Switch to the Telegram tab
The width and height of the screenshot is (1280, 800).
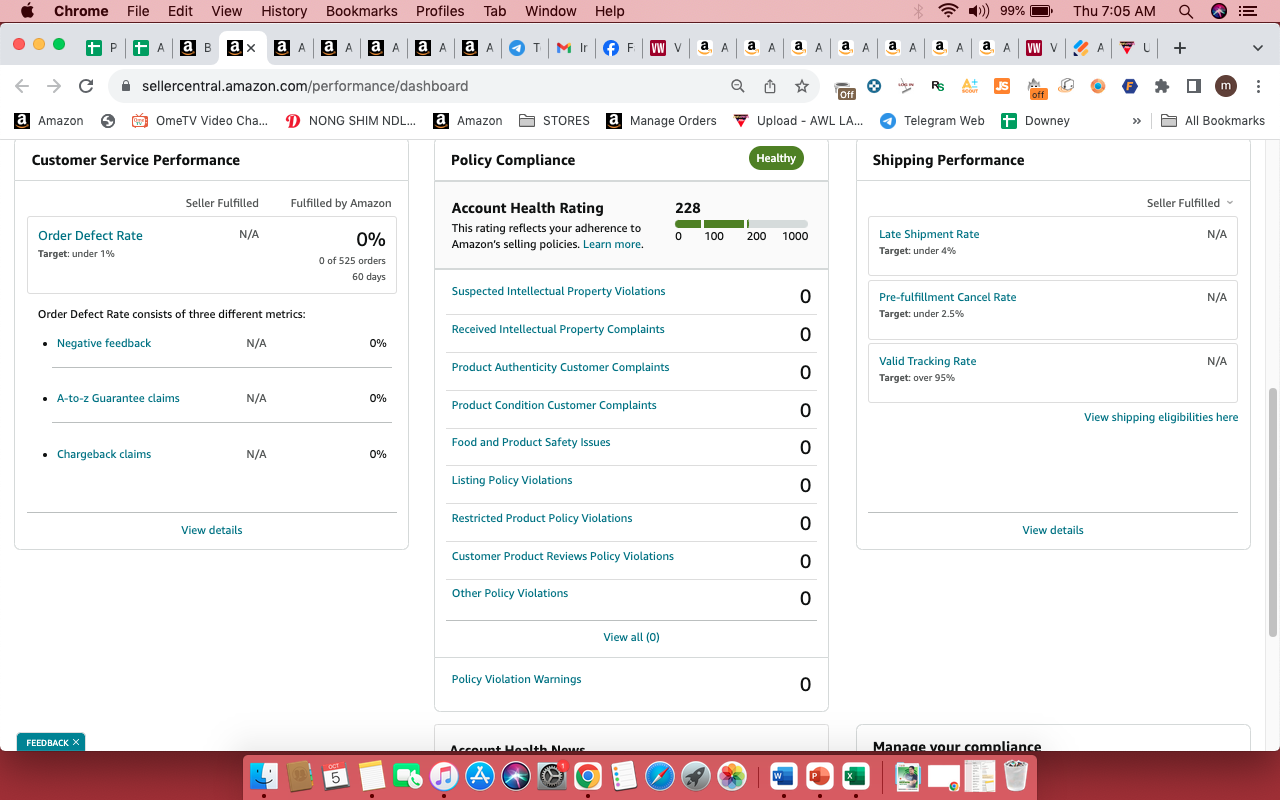[x=525, y=48]
